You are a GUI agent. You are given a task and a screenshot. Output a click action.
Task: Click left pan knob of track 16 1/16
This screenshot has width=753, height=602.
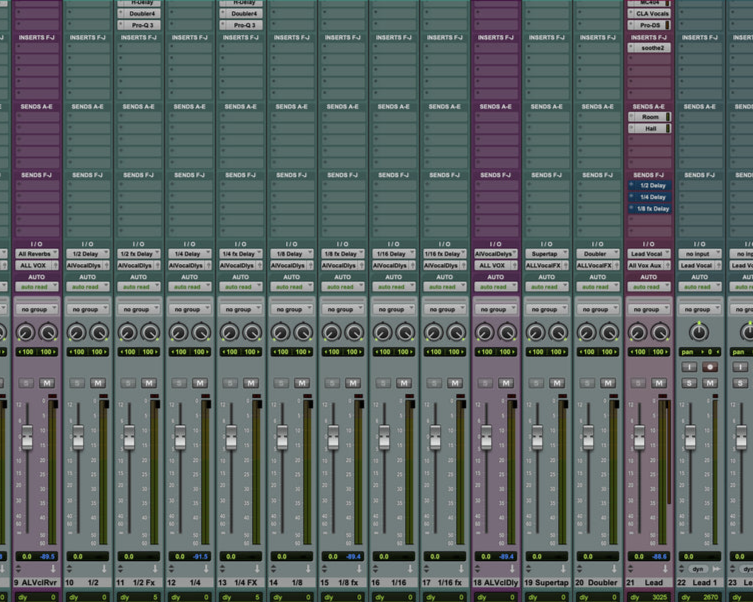[383, 332]
